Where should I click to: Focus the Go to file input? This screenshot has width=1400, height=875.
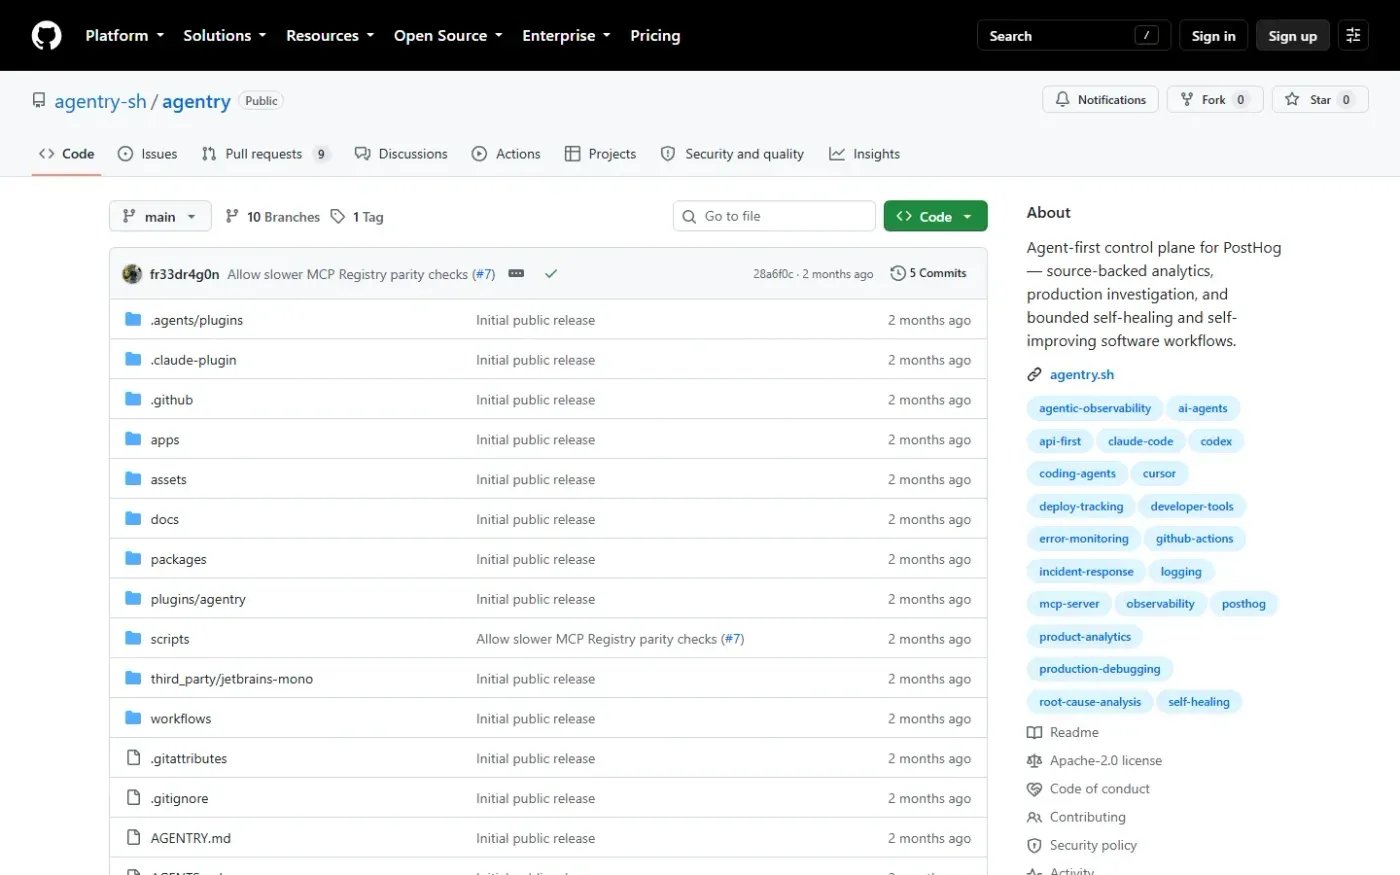774,216
